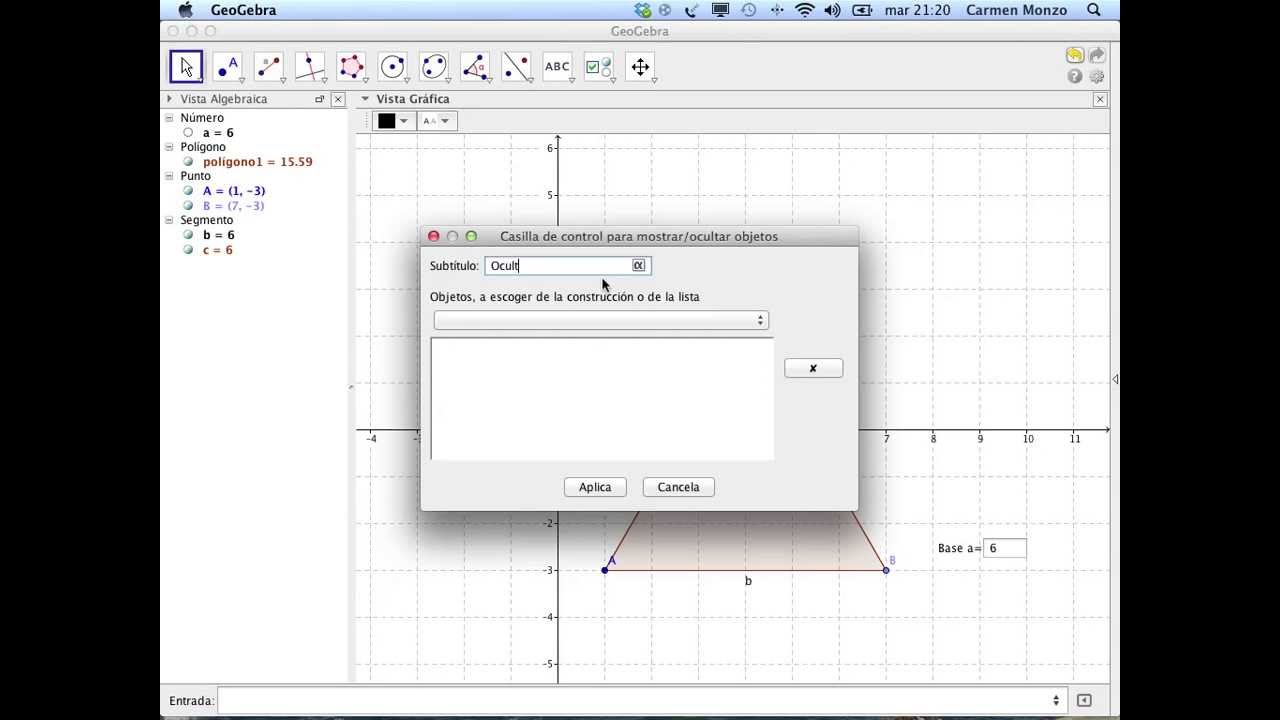Collapse the Punto group
This screenshot has width=1280, height=720.
(169, 176)
